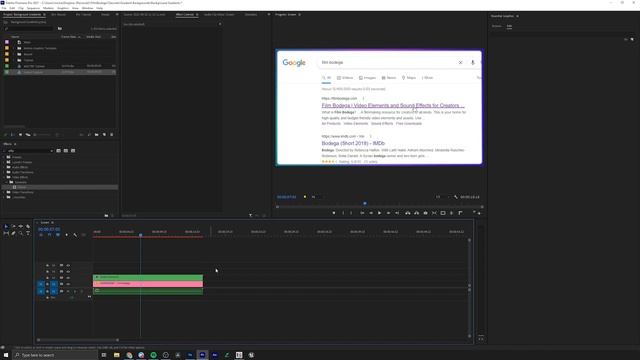
Task: Toggle track lock on V1
Action: point(47,284)
